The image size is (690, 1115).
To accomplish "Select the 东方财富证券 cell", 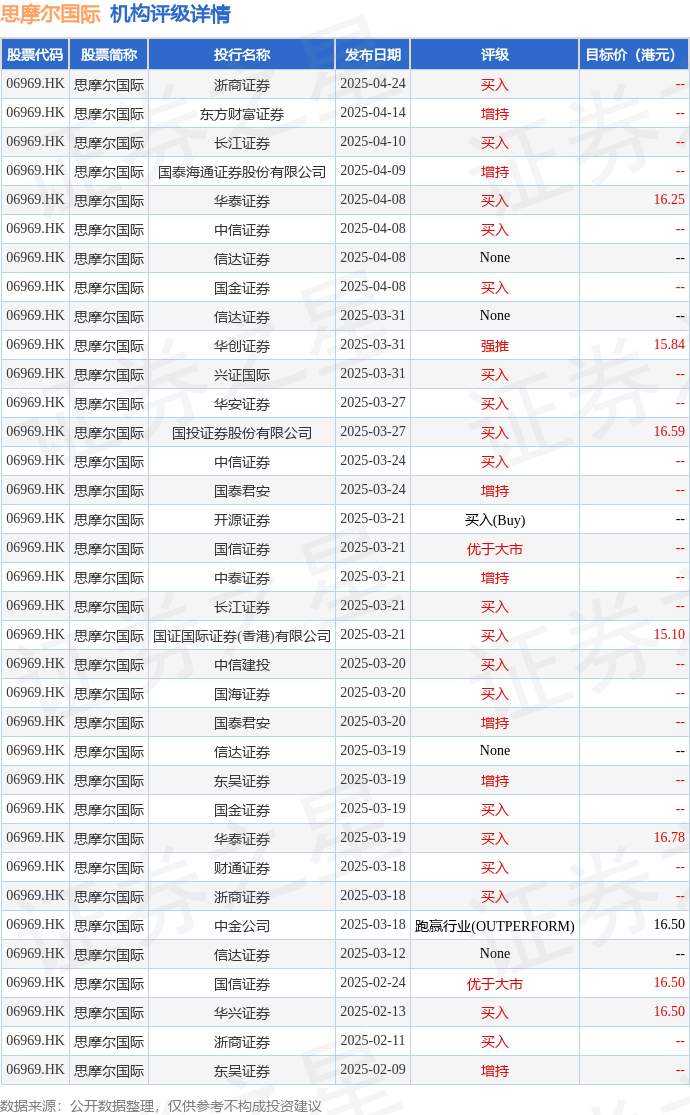I will (242, 114).
